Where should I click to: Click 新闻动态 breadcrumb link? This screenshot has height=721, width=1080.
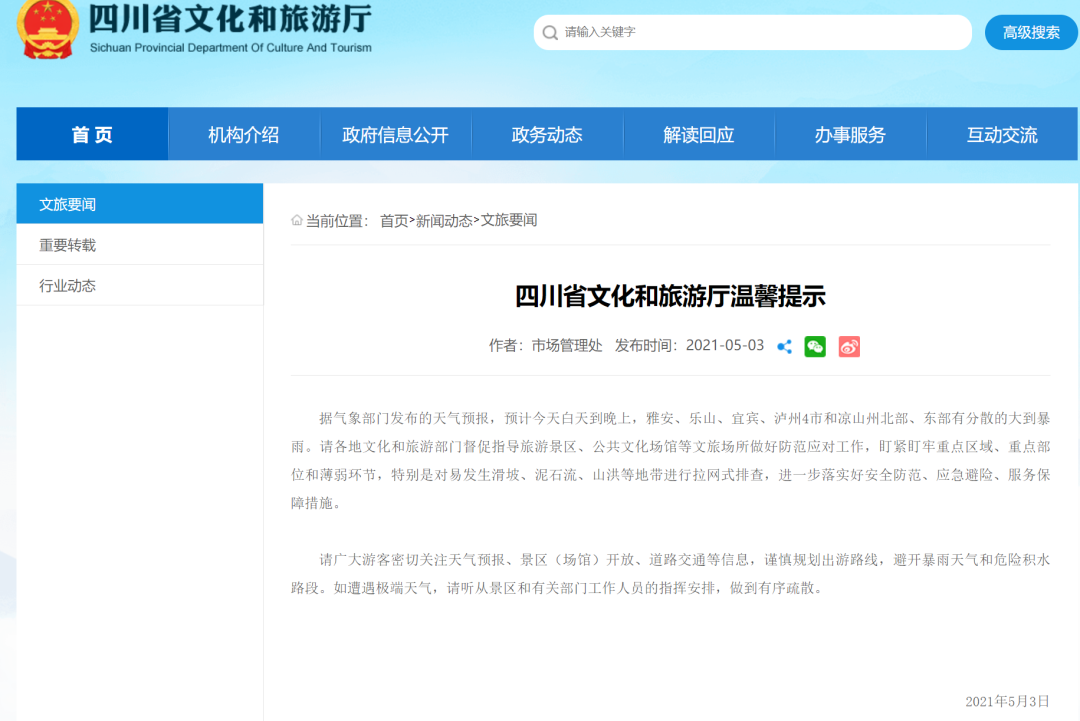pyautogui.click(x=444, y=221)
